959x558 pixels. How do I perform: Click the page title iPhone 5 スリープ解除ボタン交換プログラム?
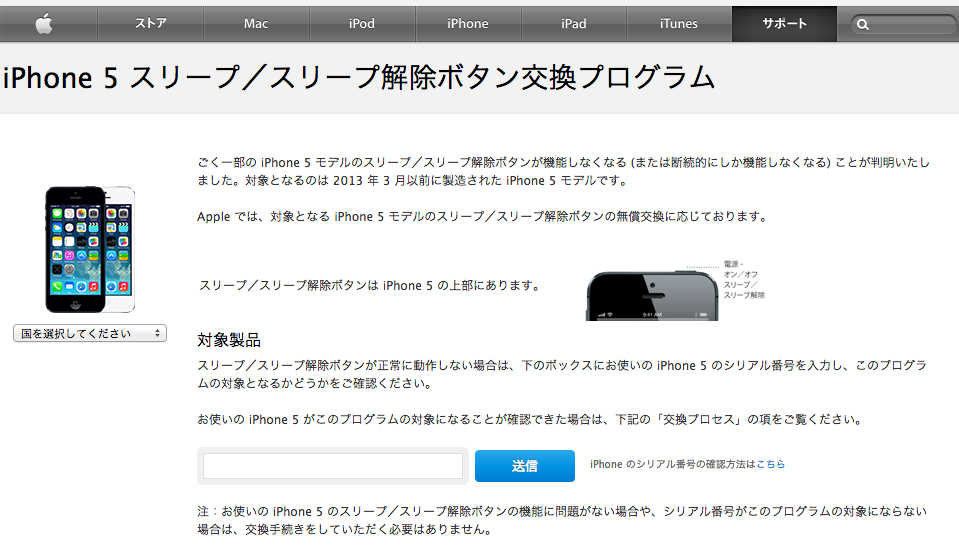[x=358, y=78]
